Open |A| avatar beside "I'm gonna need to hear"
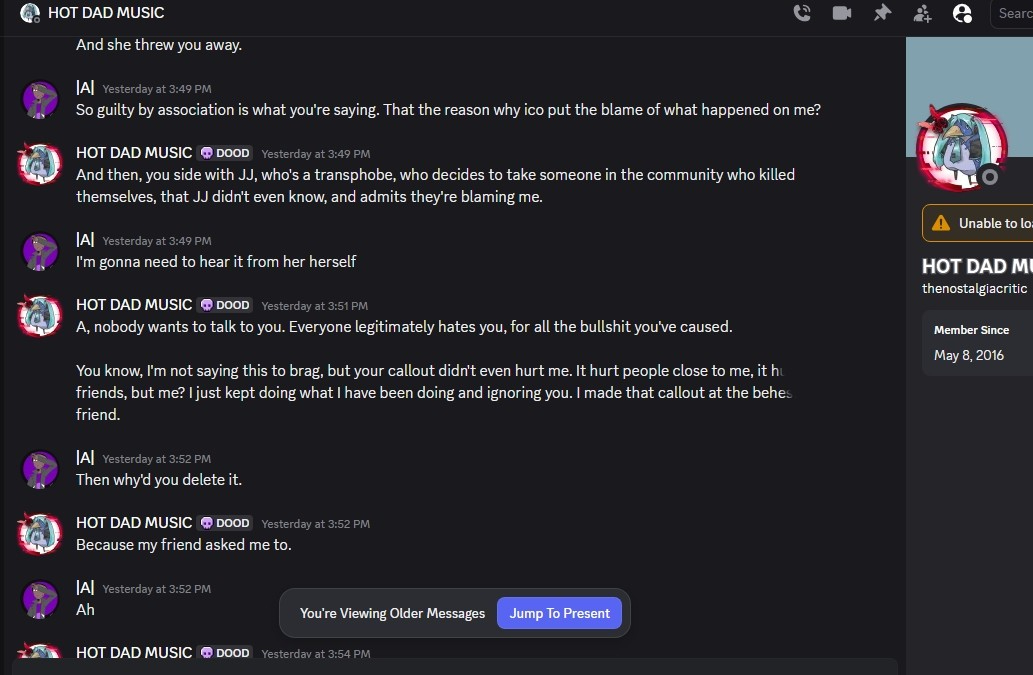1033x675 pixels. 41,251
